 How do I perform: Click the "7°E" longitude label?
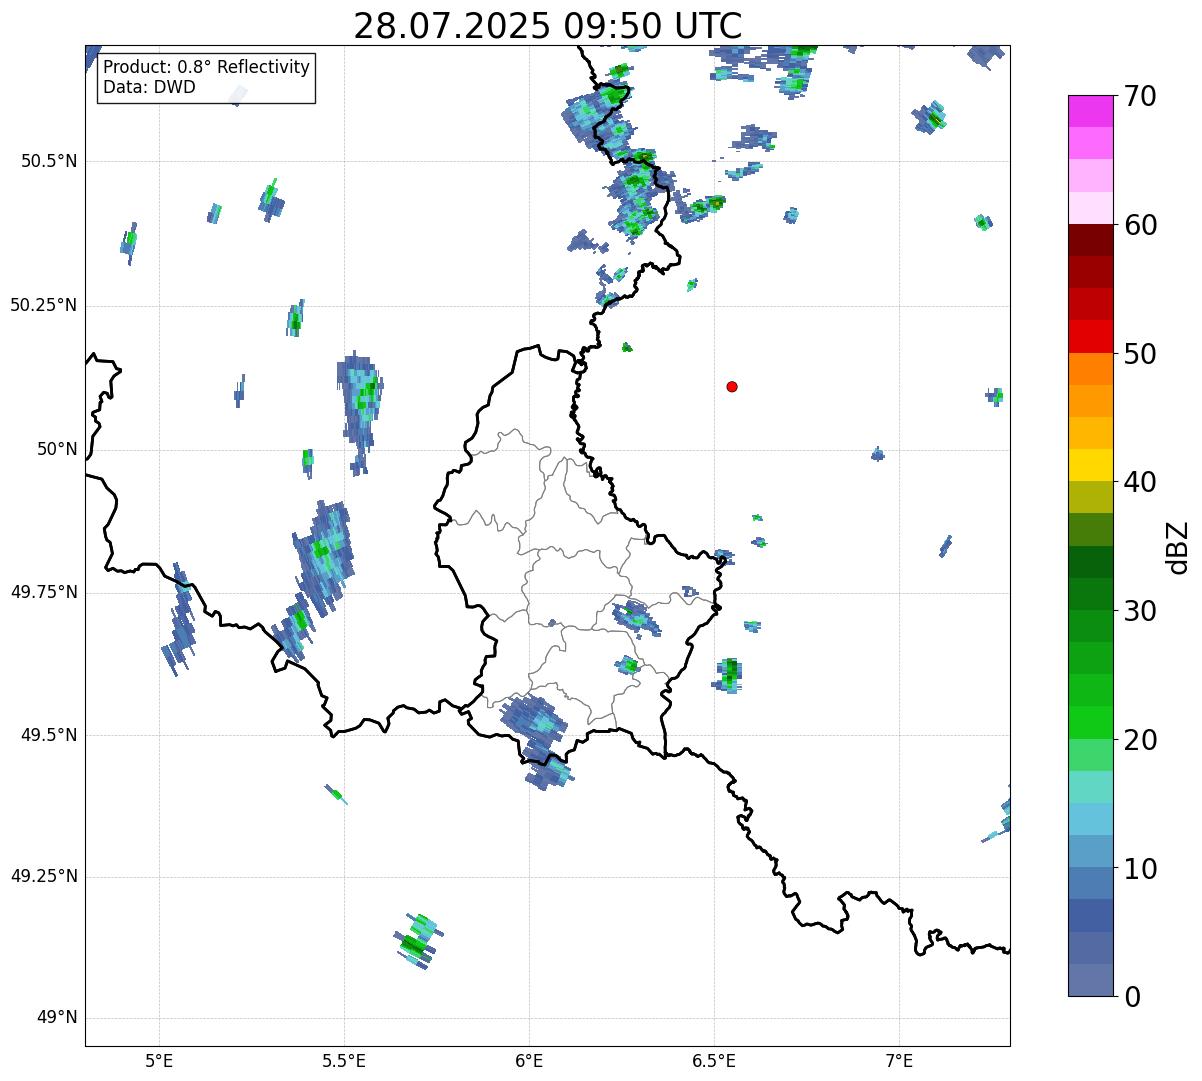900,1060
